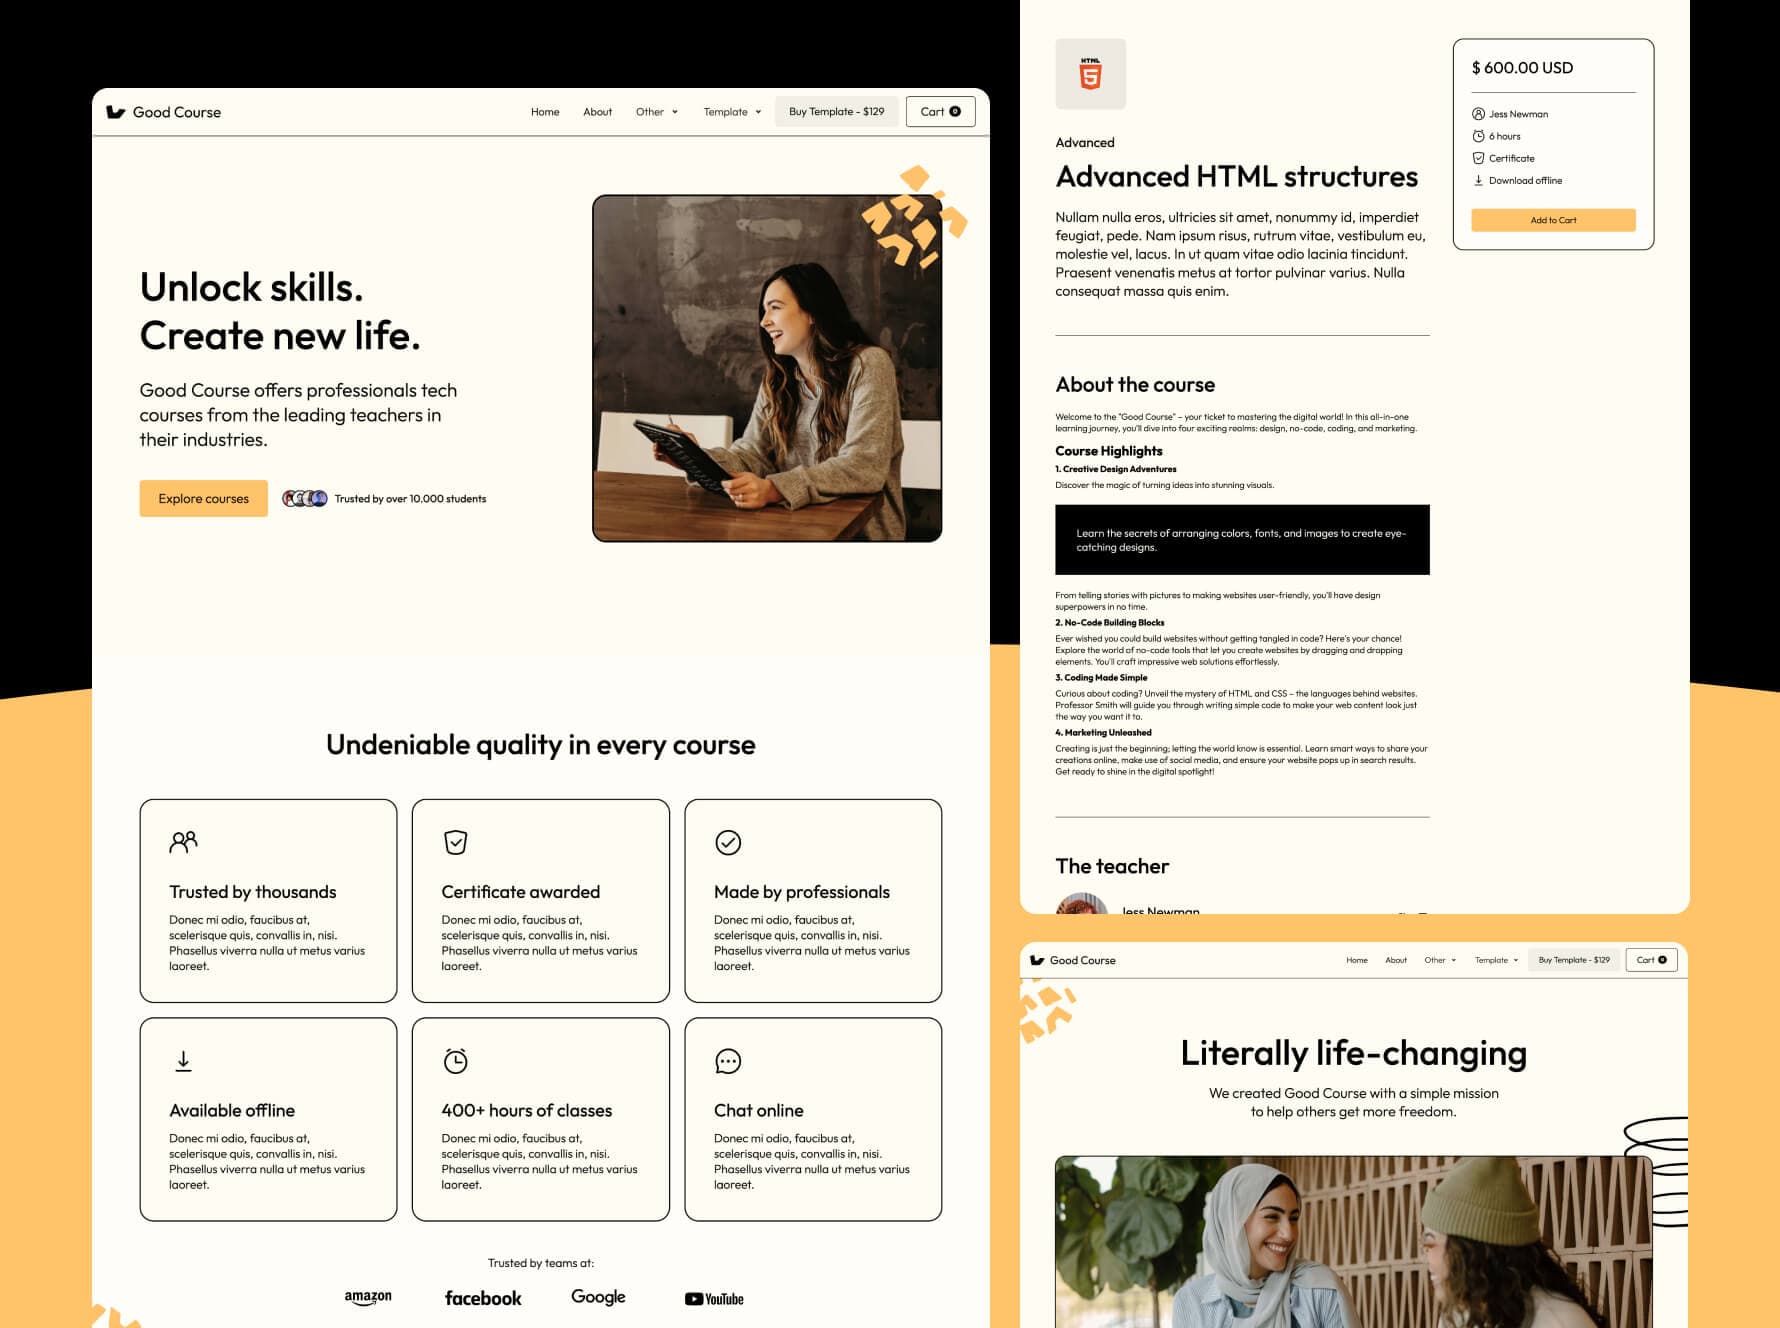Click the Google logo under Trusted by teams
Screen dimensions: 1780x1328
click(x=598, y=1297)
